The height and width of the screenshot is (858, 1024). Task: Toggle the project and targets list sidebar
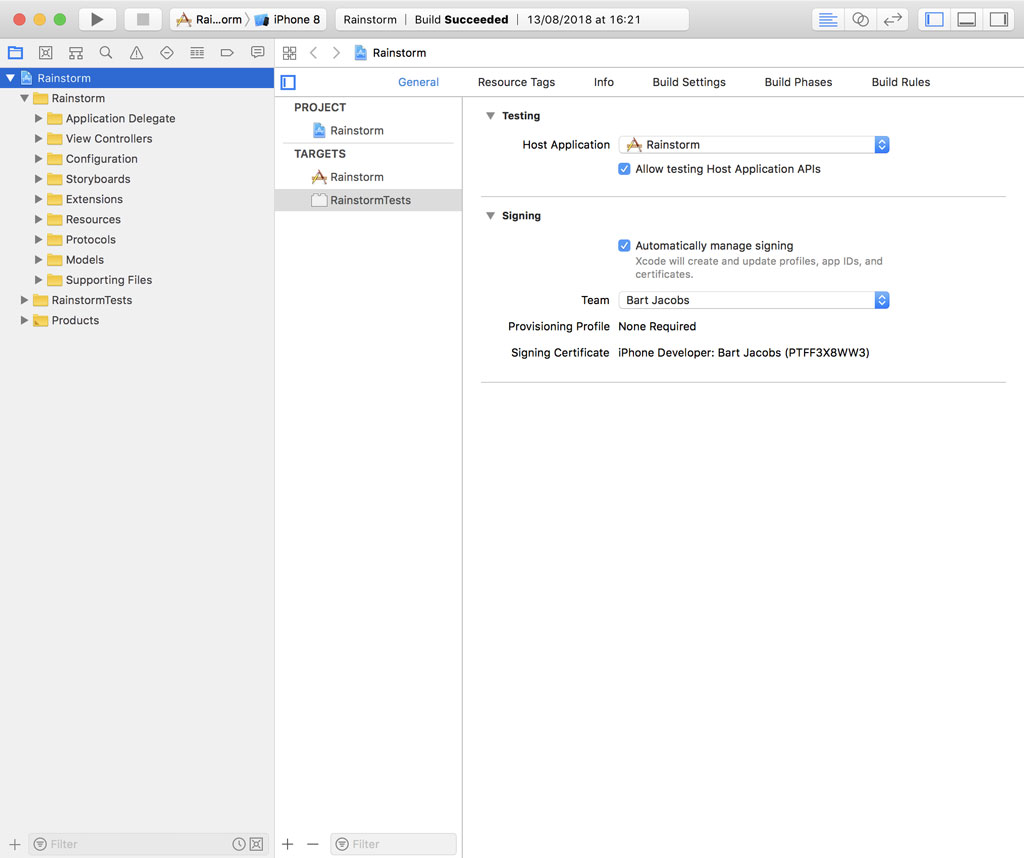tap(288, 82)
